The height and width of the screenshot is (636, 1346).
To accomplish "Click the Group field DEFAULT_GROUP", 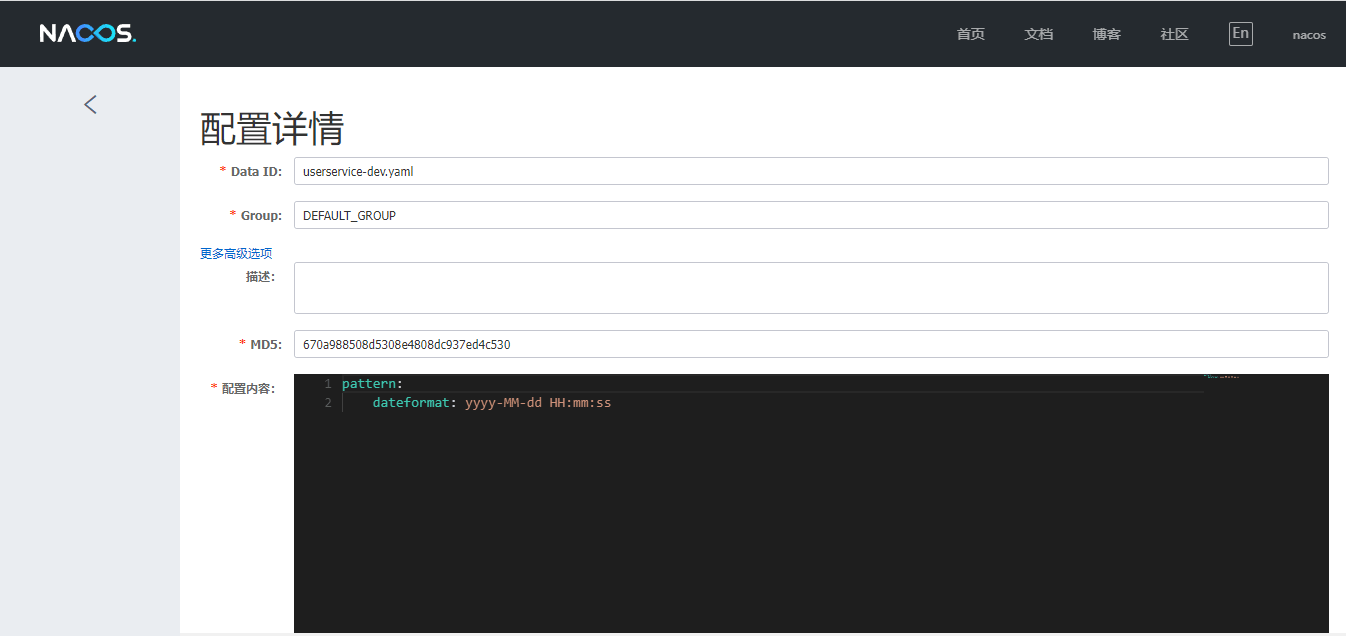I will 810,215.
